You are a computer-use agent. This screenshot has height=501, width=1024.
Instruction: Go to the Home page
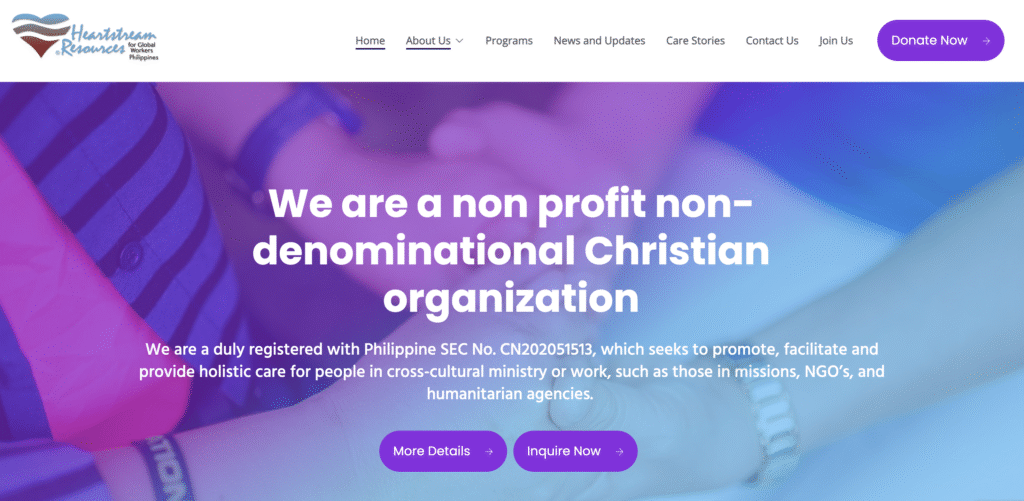[370, 41]
